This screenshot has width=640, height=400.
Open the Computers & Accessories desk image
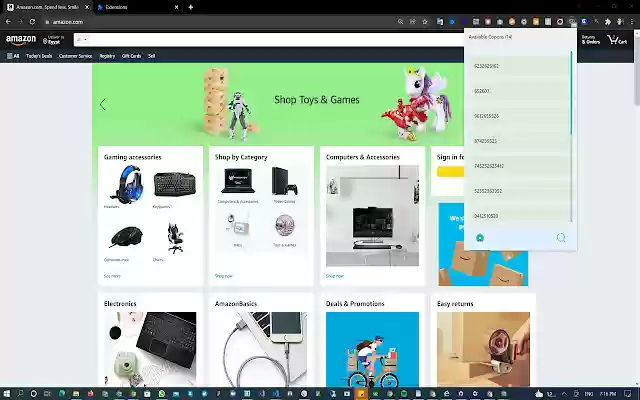point(372,216)
